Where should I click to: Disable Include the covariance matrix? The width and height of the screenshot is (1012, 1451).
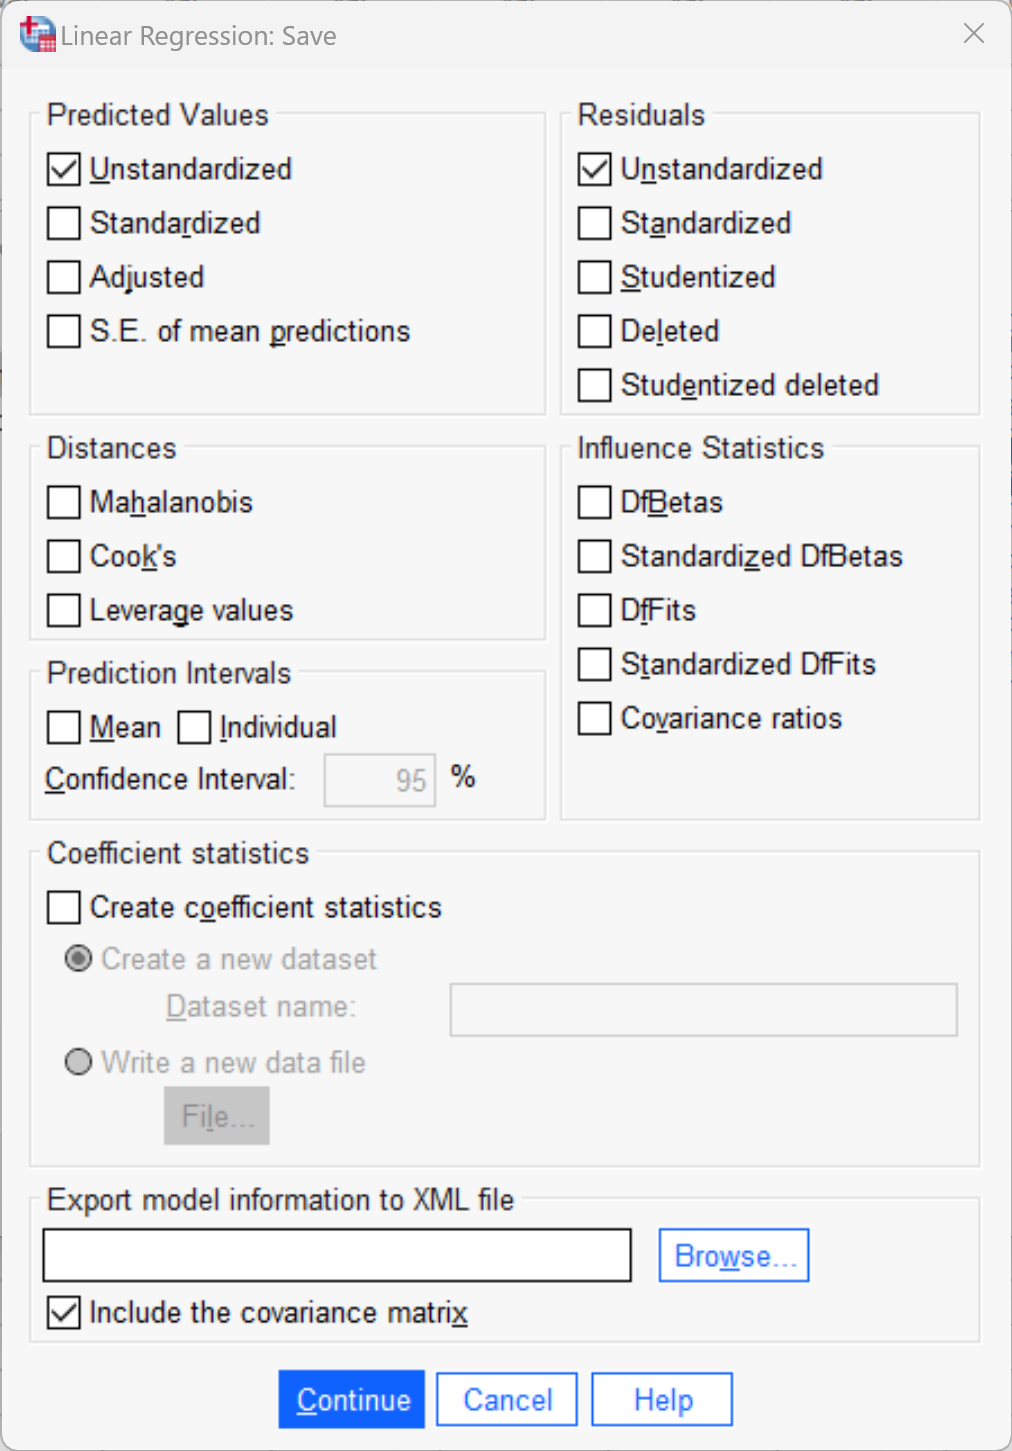tap(62, 1312)
